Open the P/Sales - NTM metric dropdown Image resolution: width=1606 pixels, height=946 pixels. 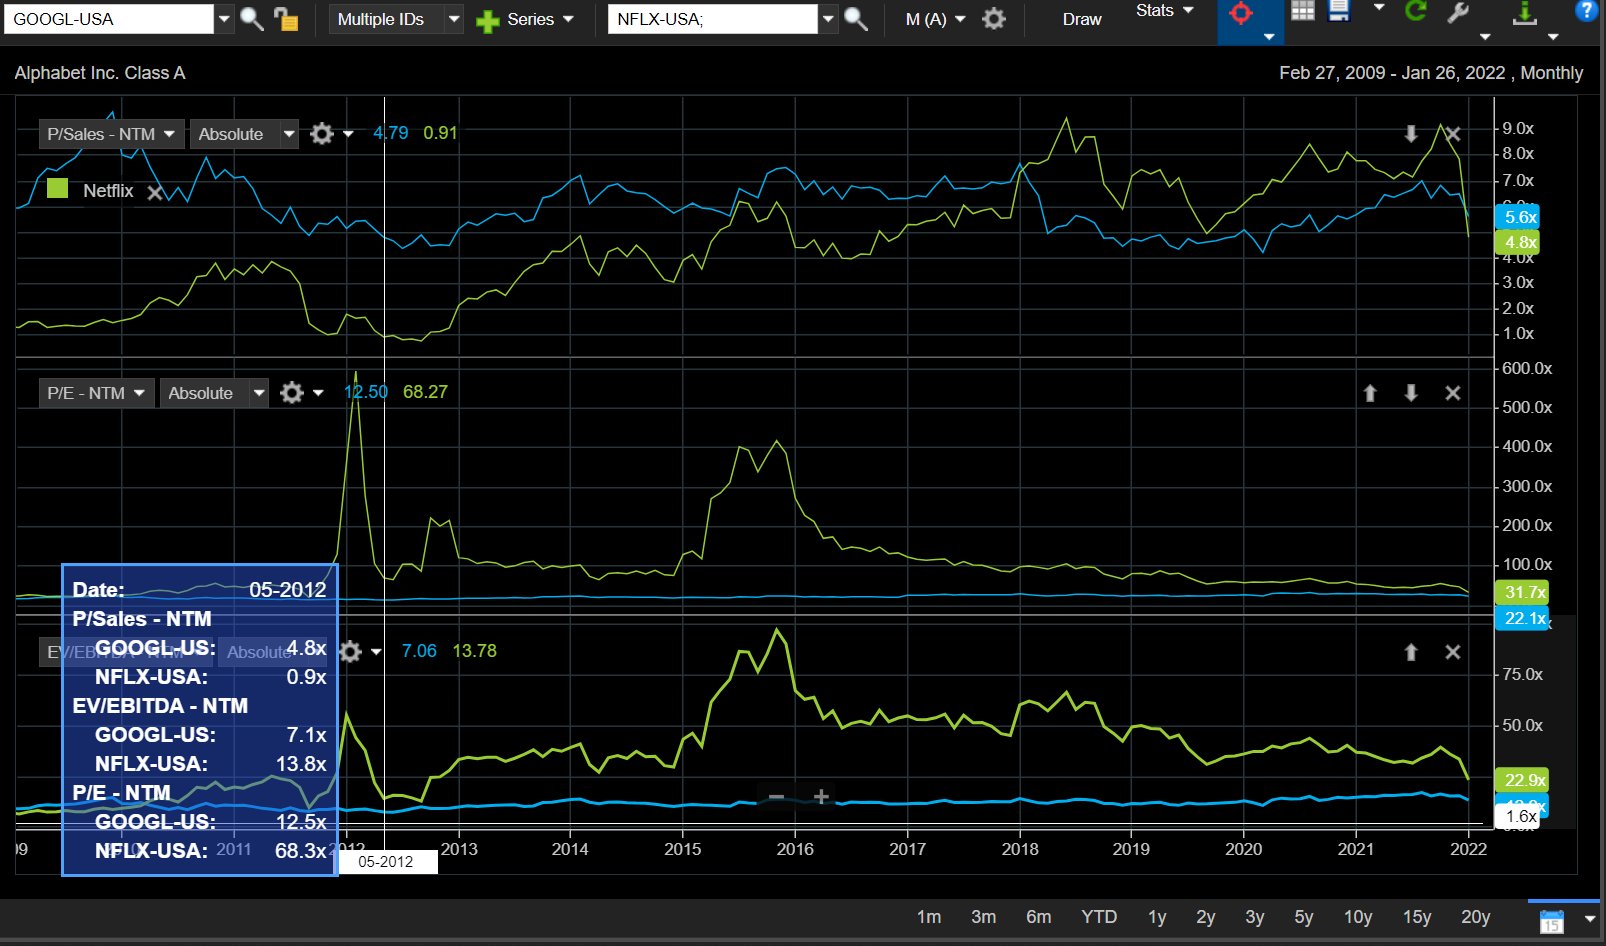(x=112, y=134)
